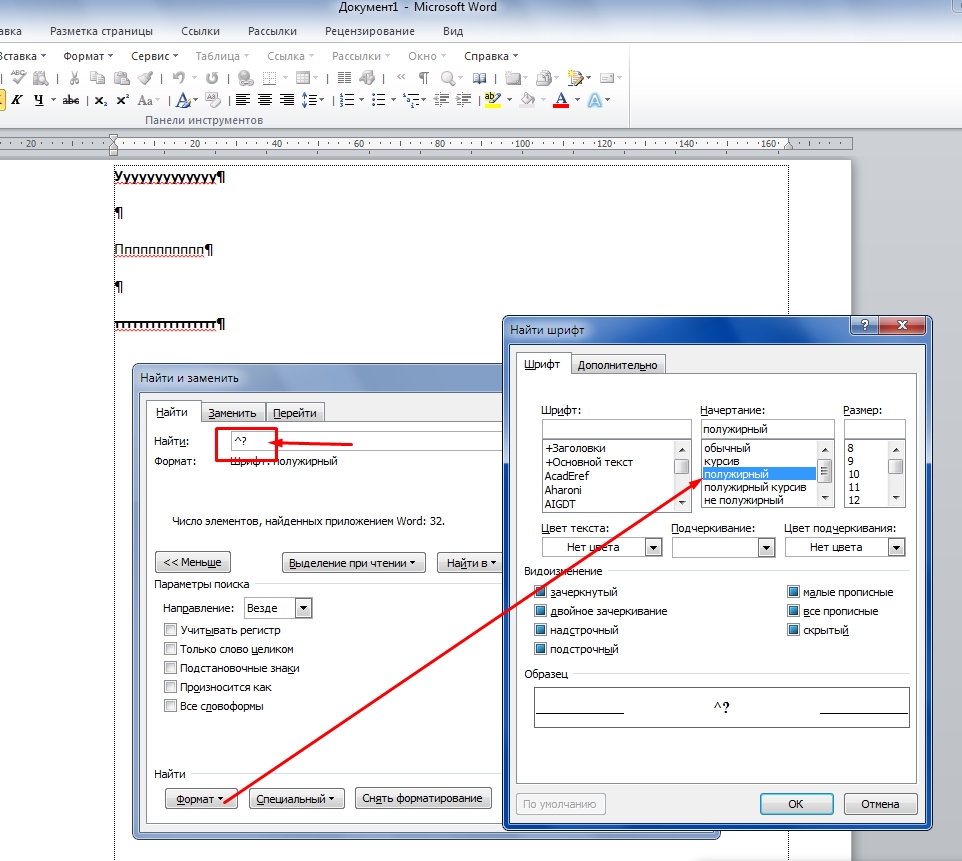
Task: Center text using toolbar alignment icon
Action: pos(265,99)
